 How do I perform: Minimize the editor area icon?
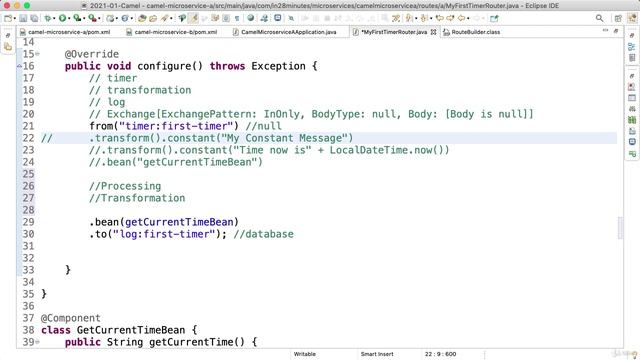605,31
